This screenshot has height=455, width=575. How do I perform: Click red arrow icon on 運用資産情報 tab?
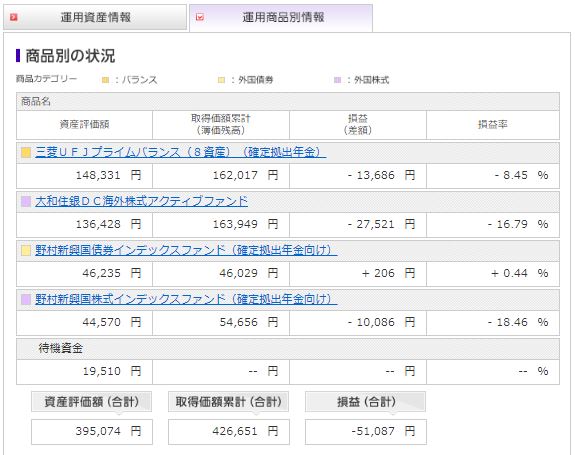14,17
